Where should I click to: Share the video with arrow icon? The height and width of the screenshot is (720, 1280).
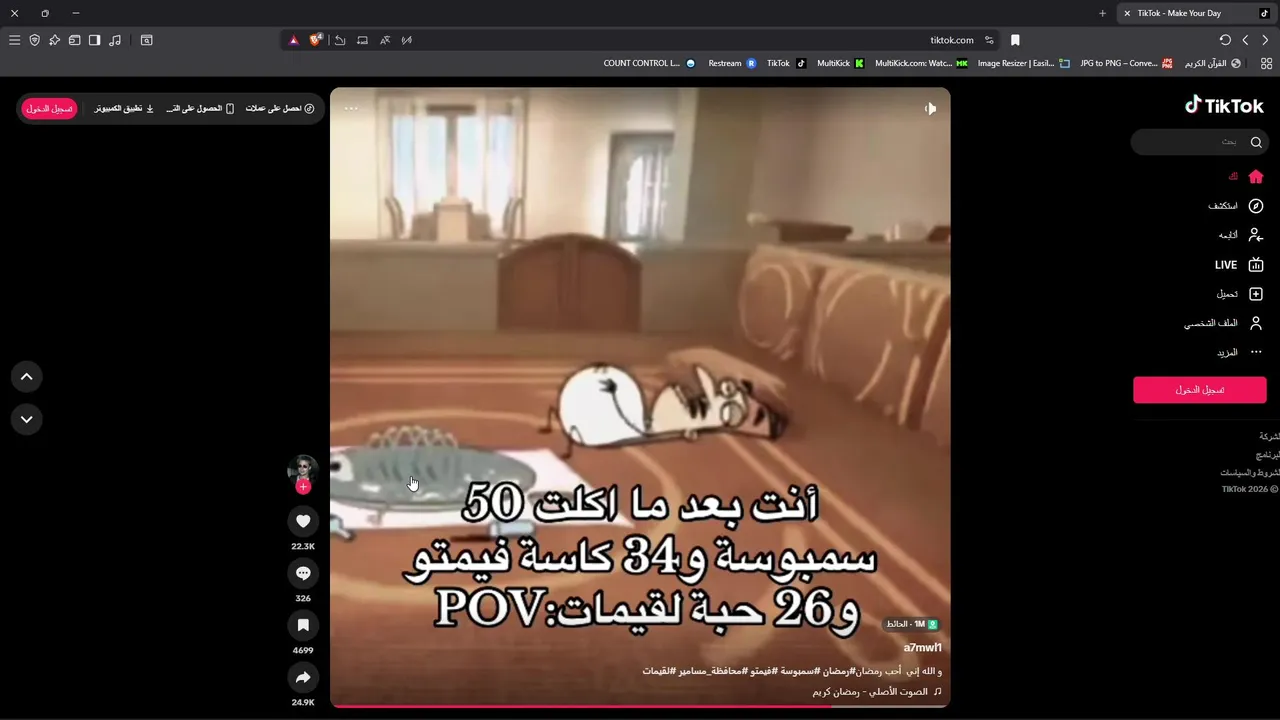303,677
